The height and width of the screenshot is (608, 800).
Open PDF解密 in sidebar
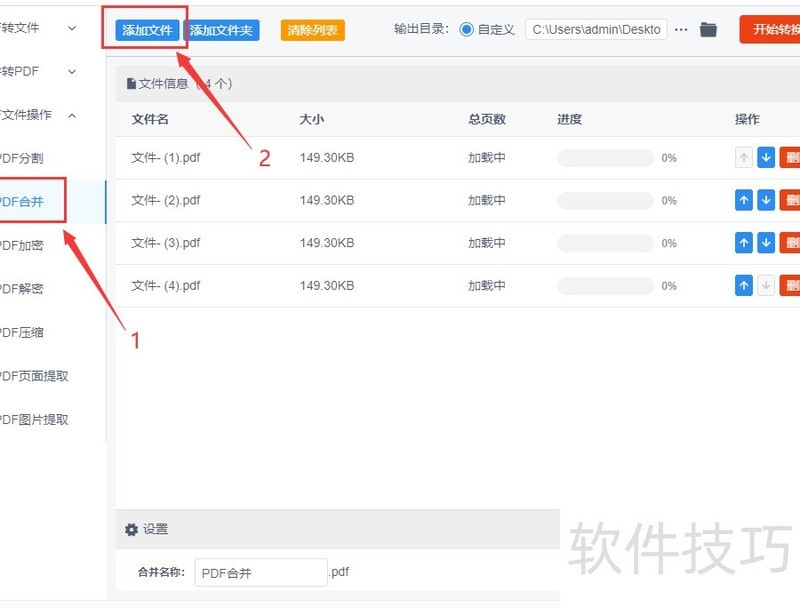[21, 289]
